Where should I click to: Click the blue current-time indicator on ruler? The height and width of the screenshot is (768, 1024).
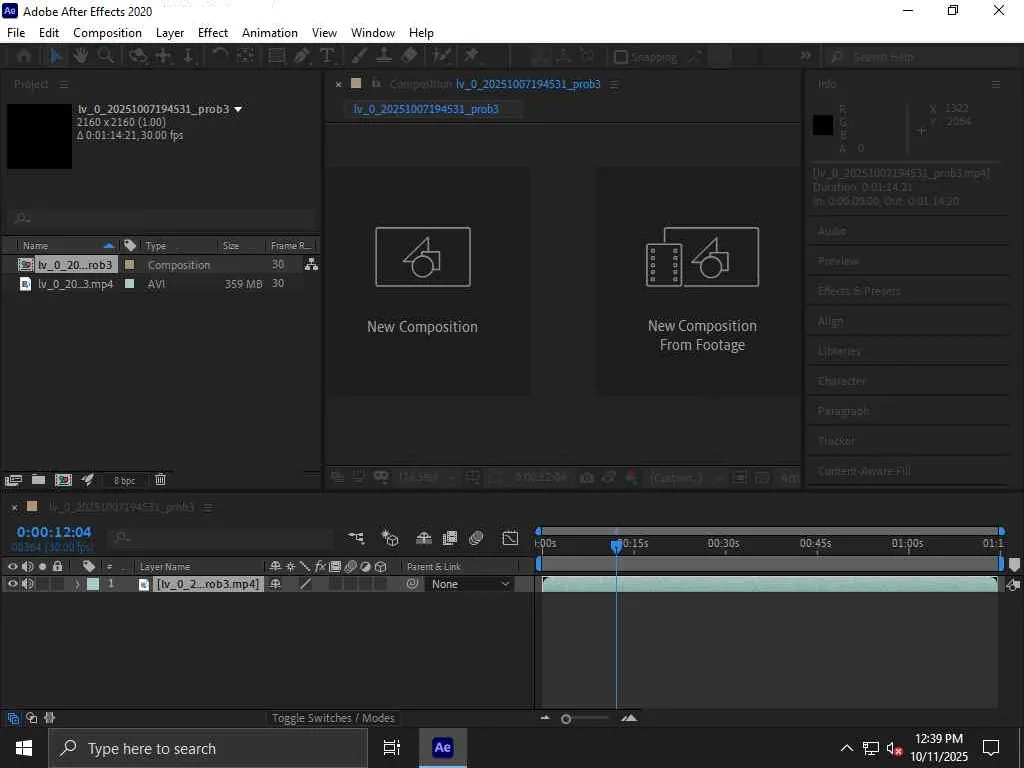(616, 545)
